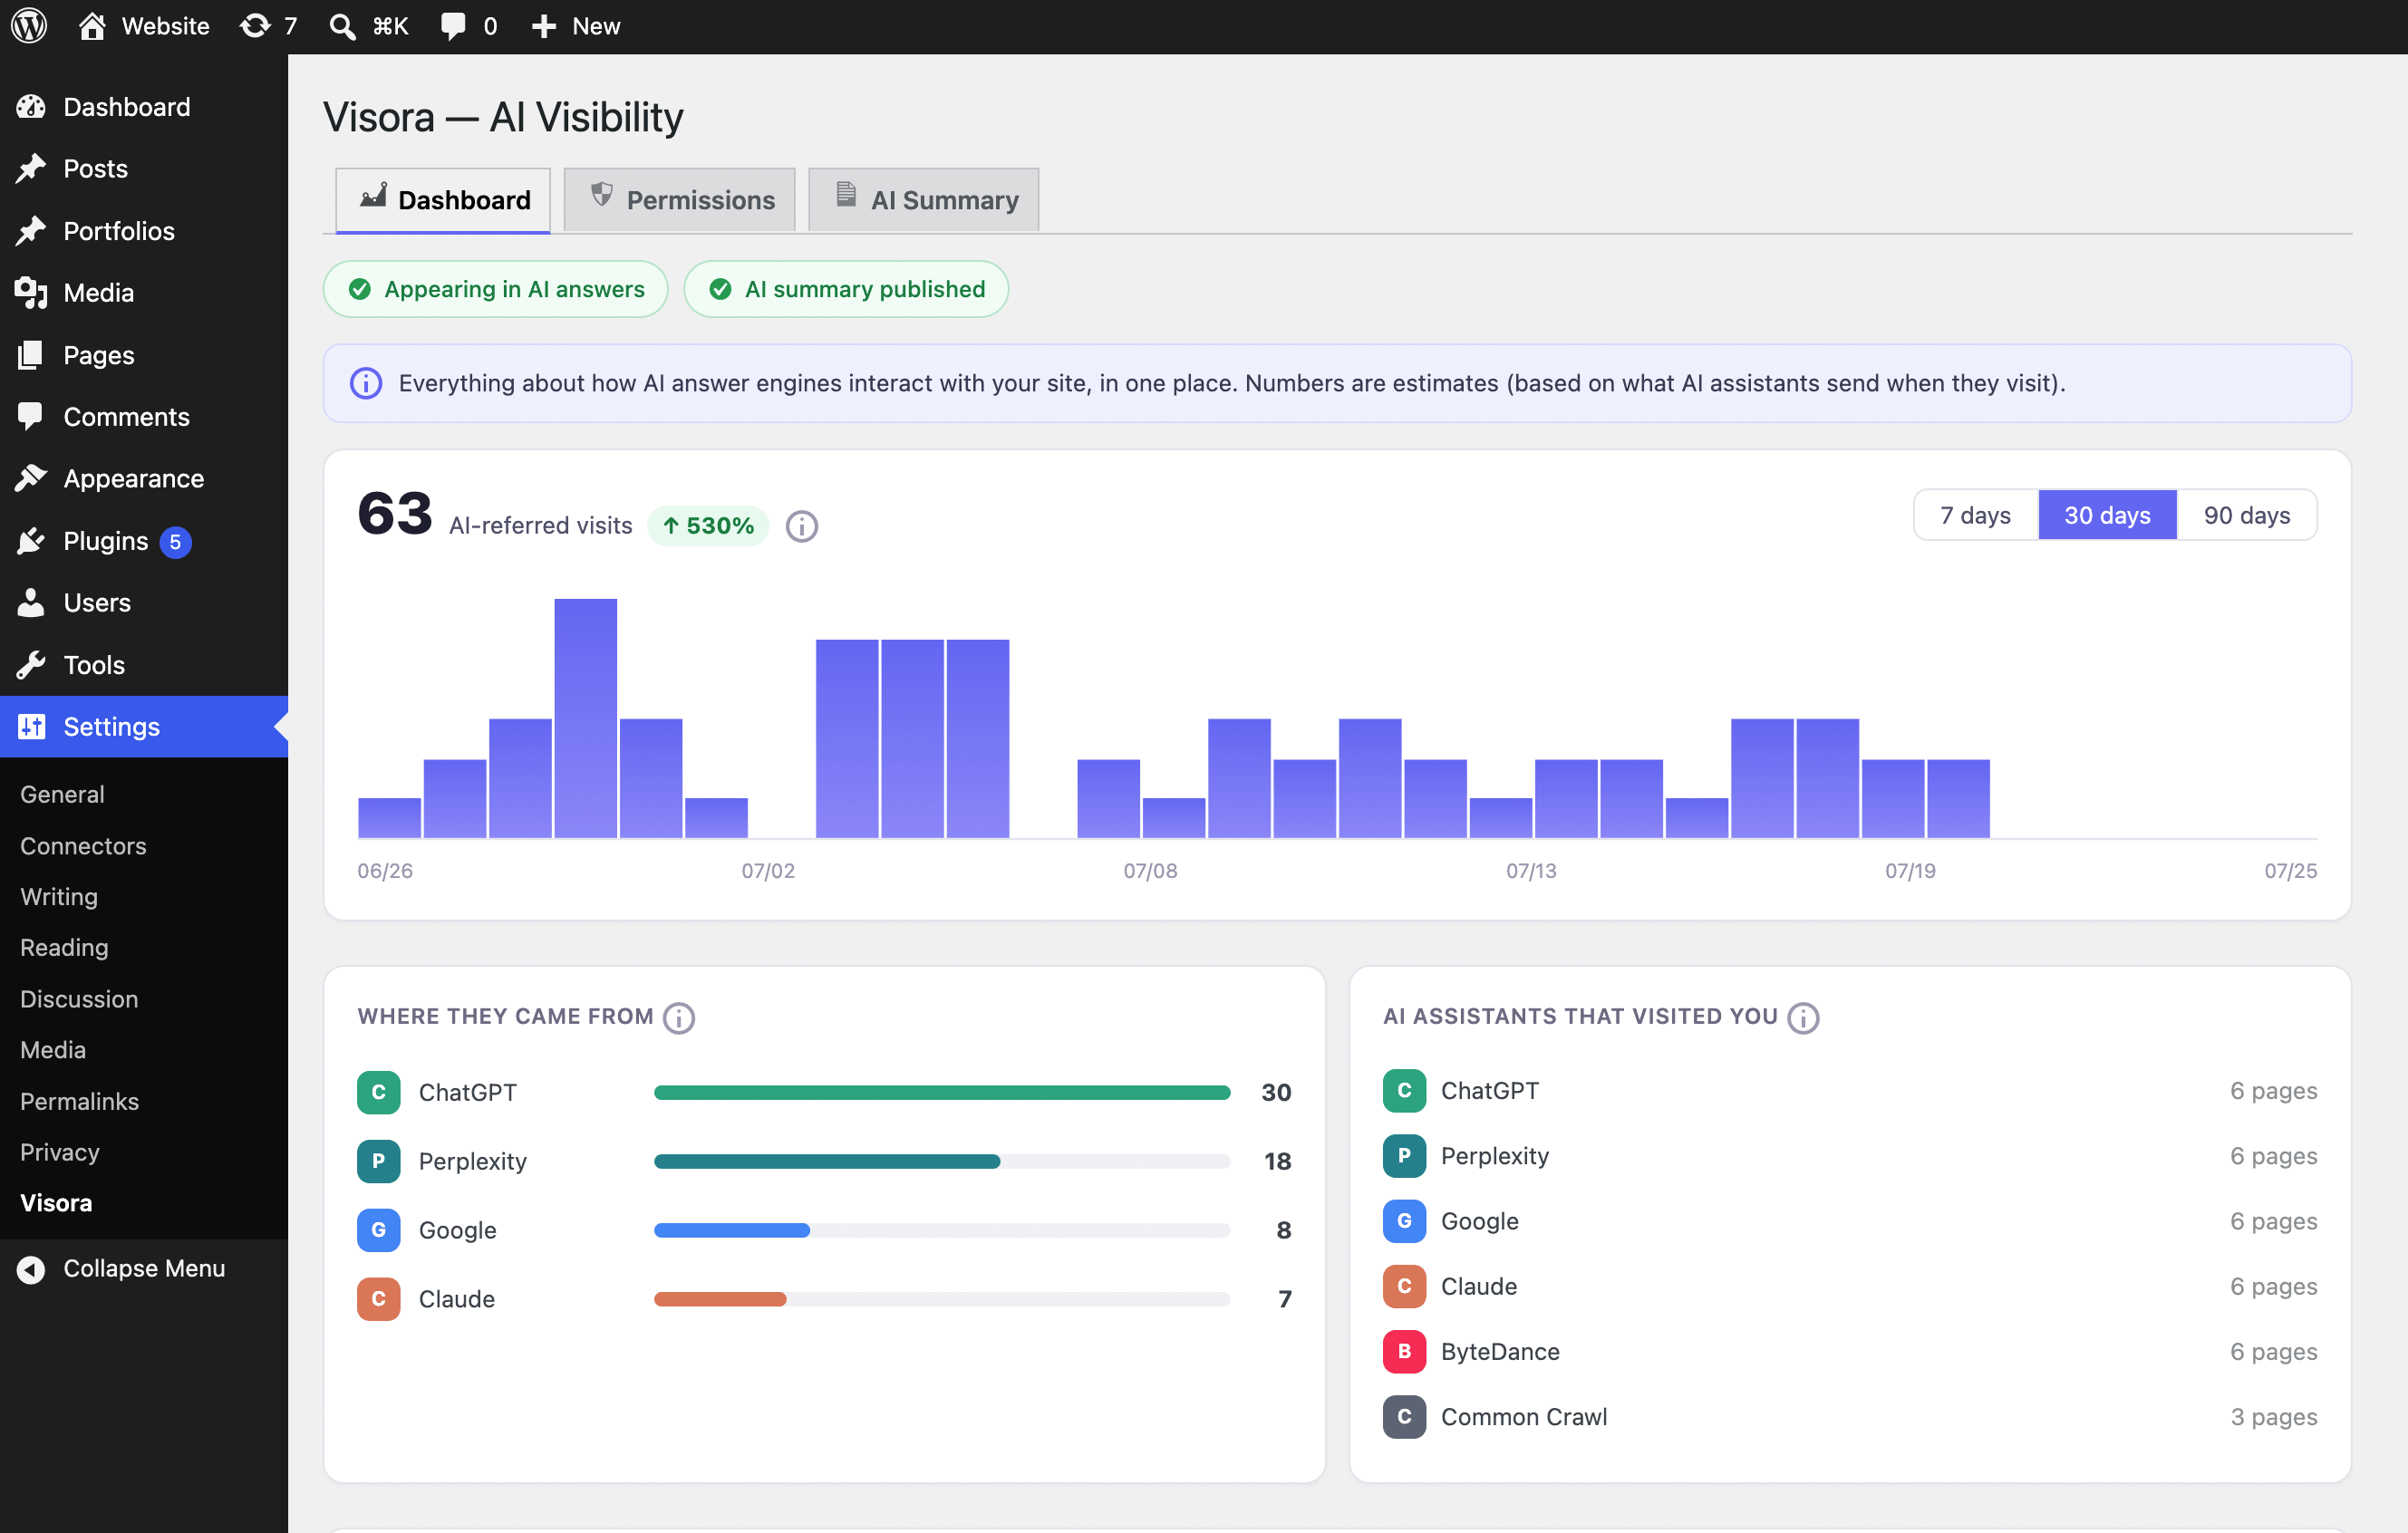
Task: Switch to the AI Summary tab
Action: [924, 200]
